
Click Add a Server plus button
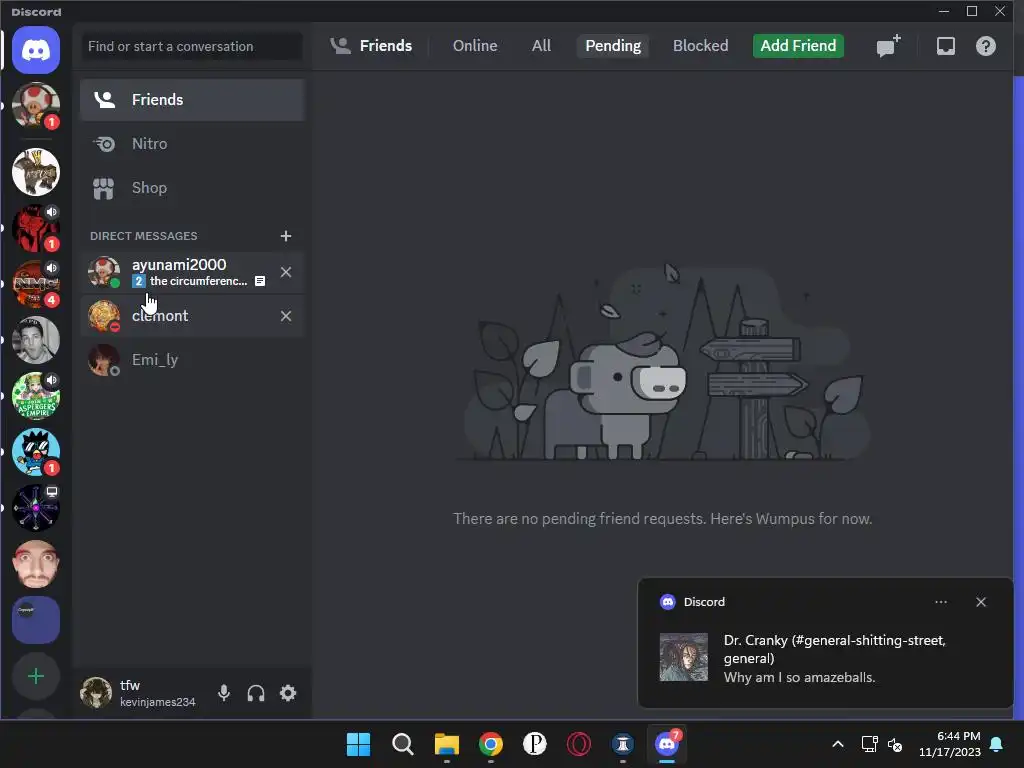36,676
